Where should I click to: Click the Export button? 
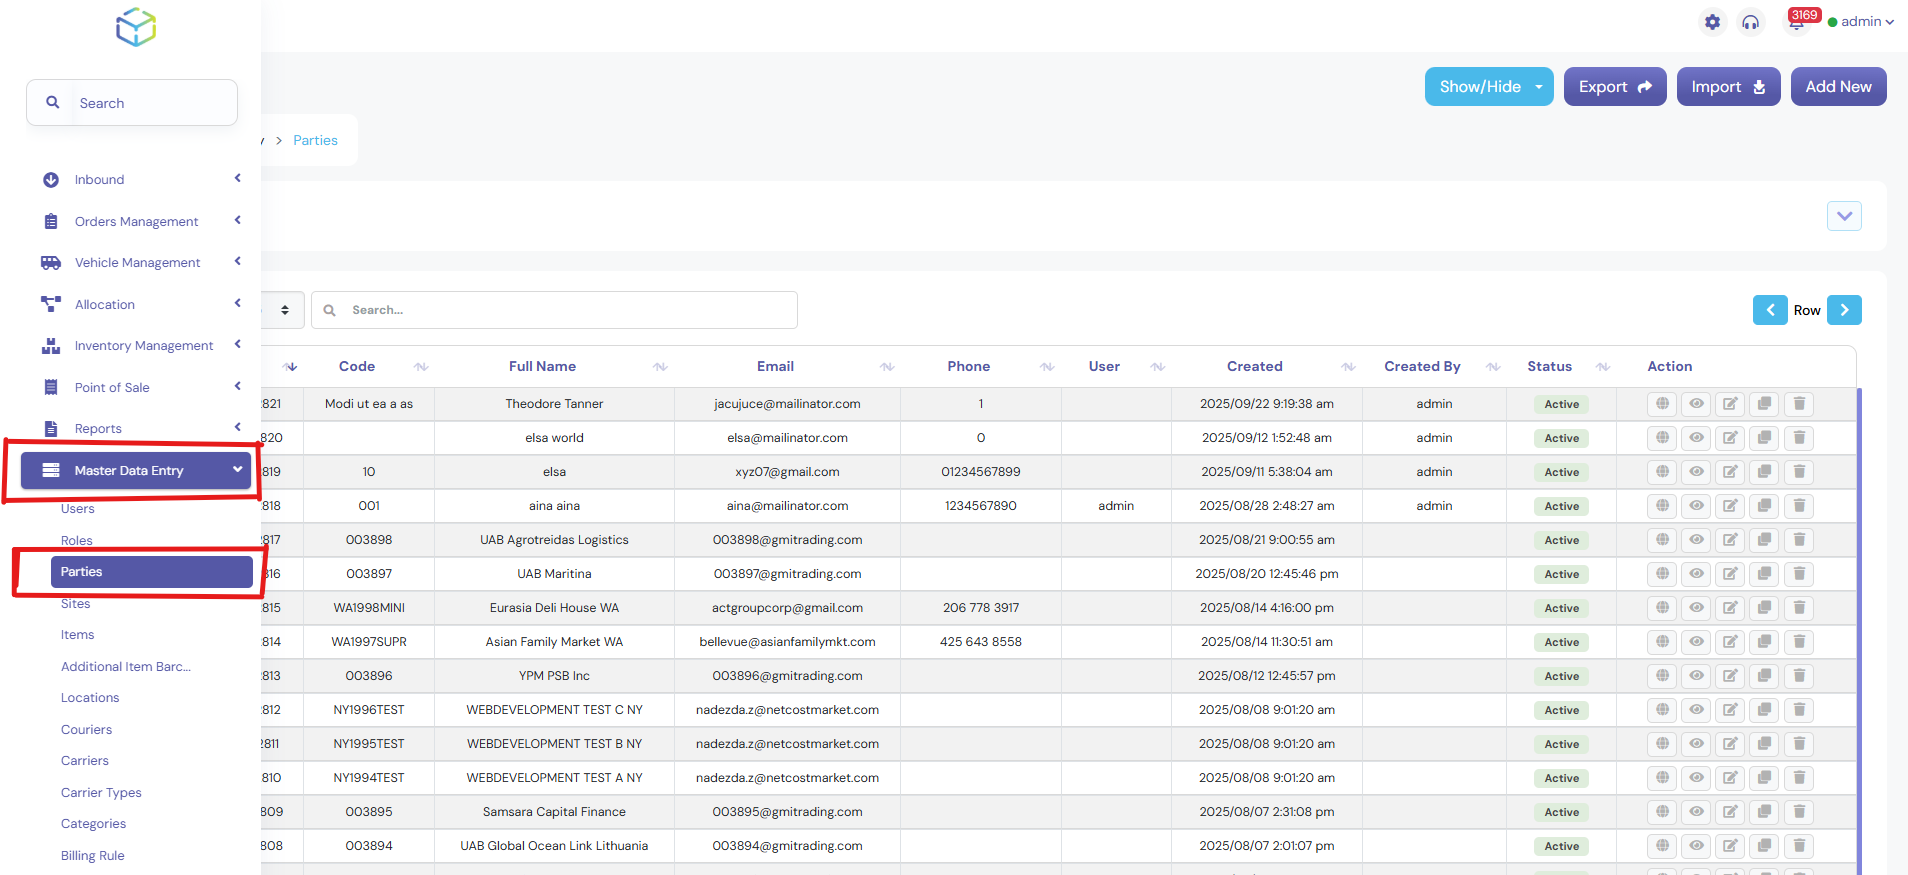[x=1614, y=87]
